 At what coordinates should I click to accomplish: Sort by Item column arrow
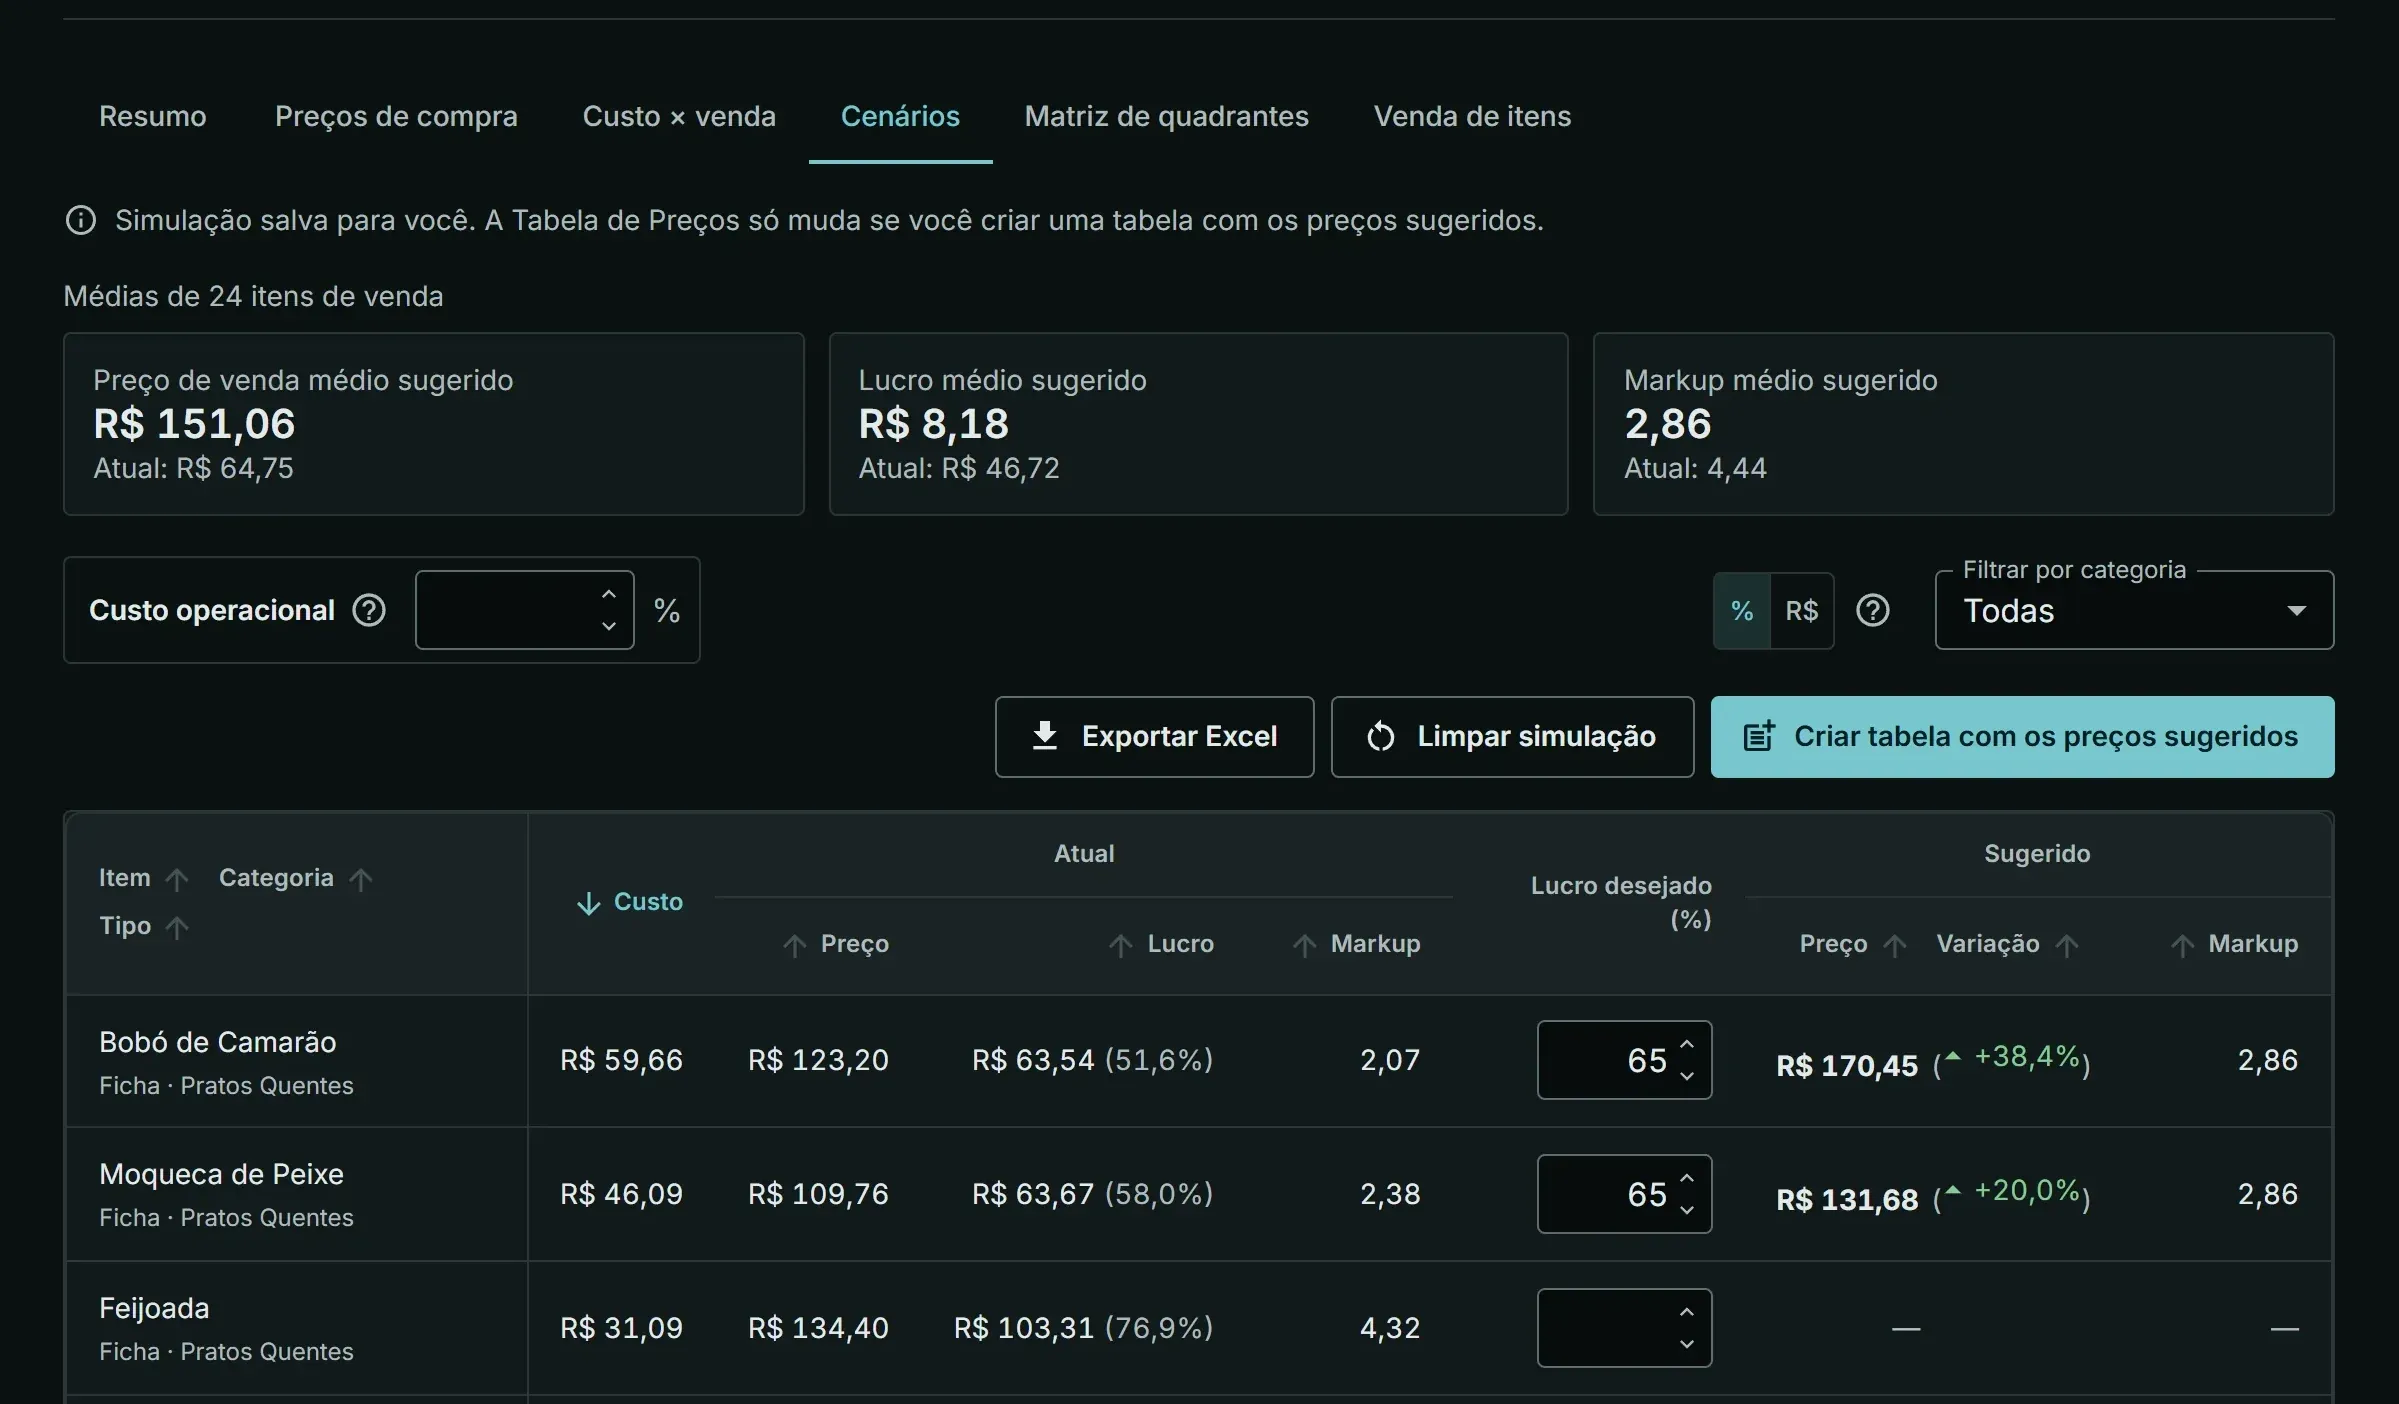[x=177, y=879]
